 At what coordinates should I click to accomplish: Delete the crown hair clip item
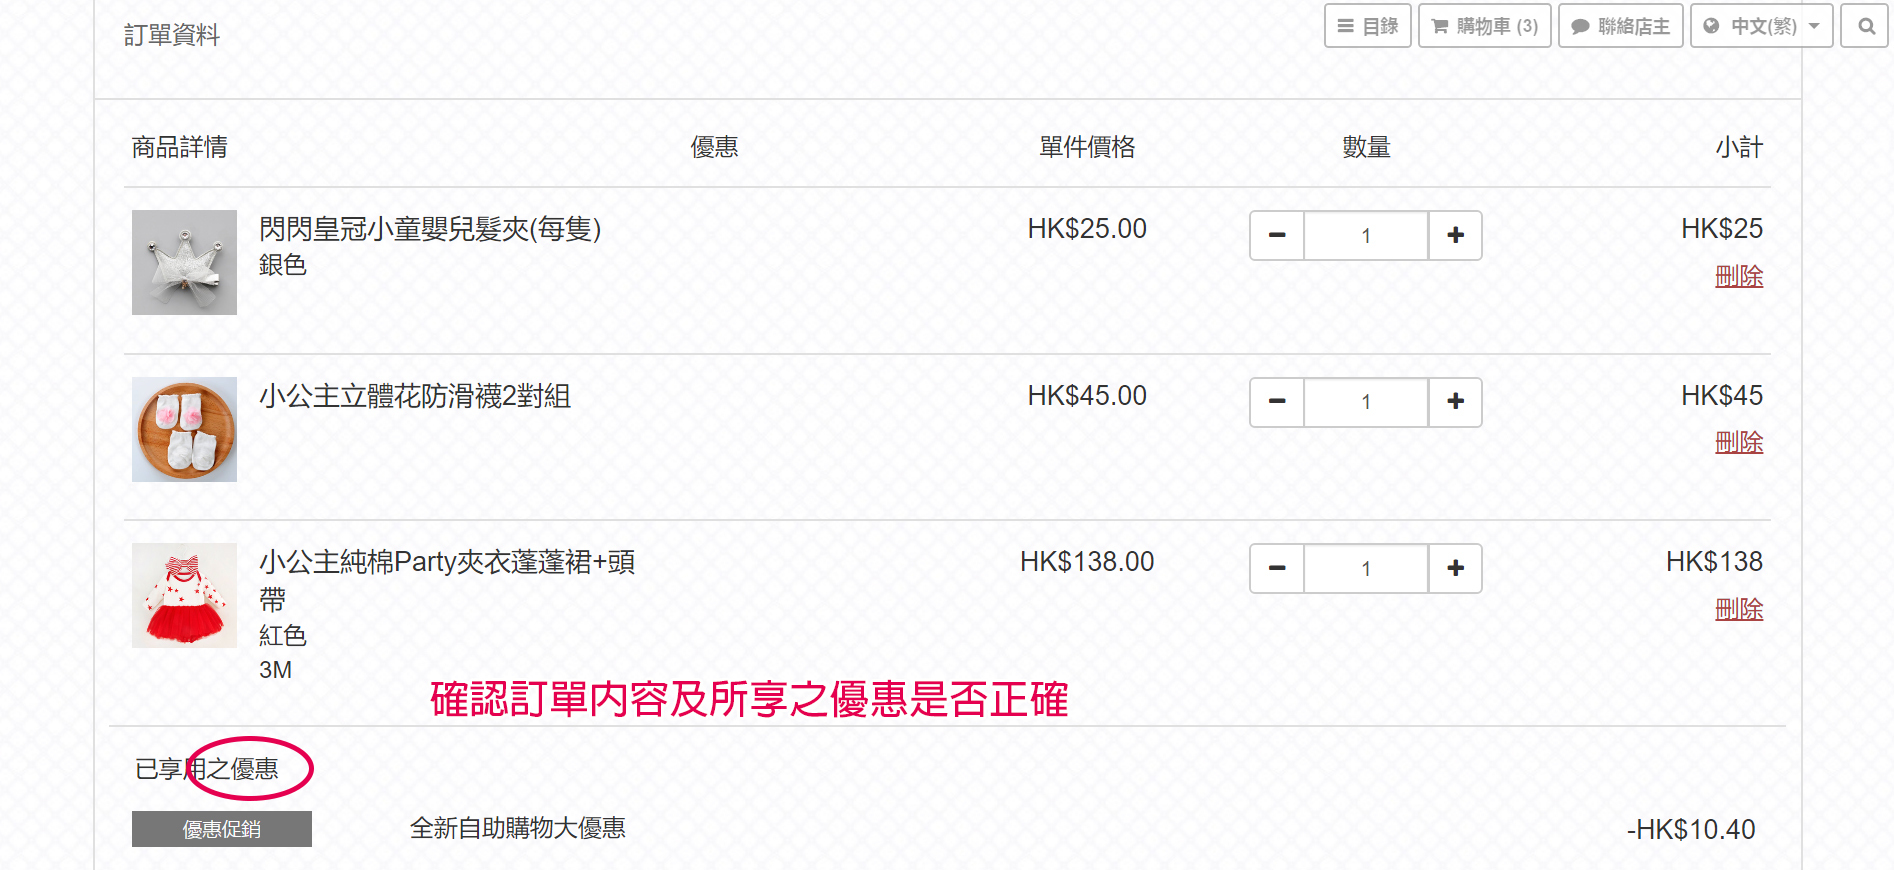[1738, 276]
